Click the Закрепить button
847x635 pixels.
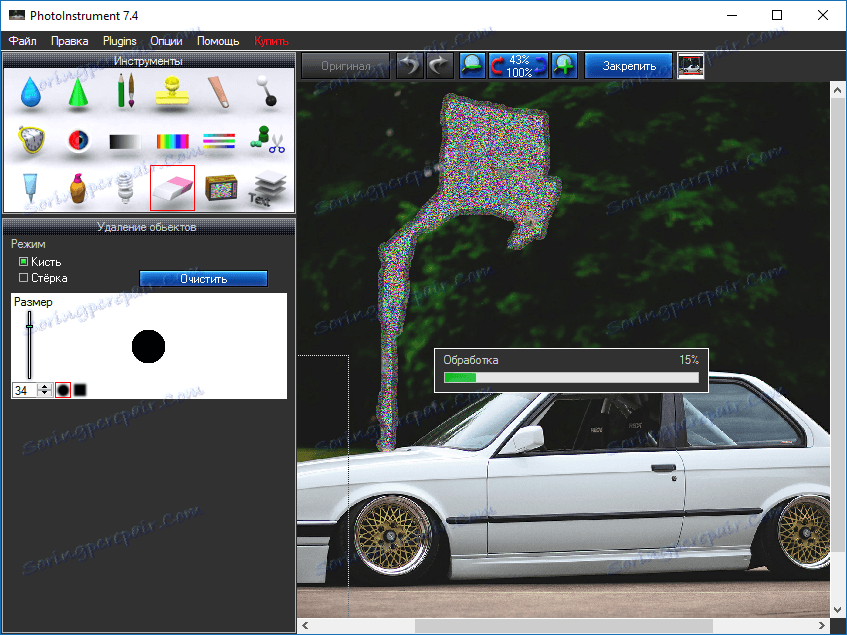(x=629, y=66)
